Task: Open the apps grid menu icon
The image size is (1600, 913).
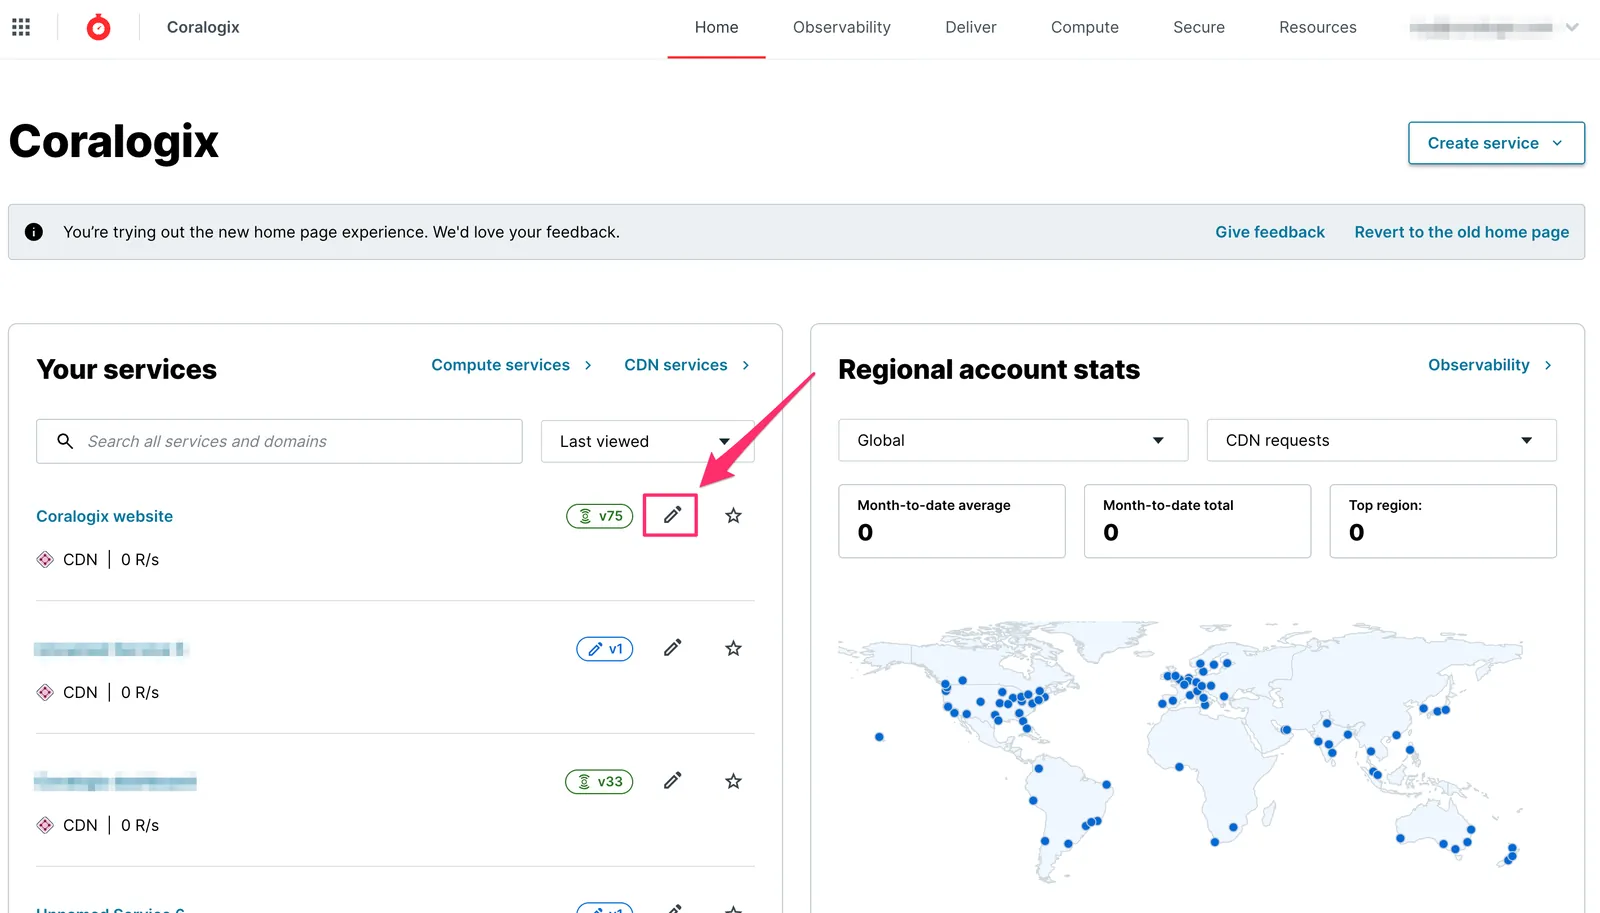Action: [21, 27]
